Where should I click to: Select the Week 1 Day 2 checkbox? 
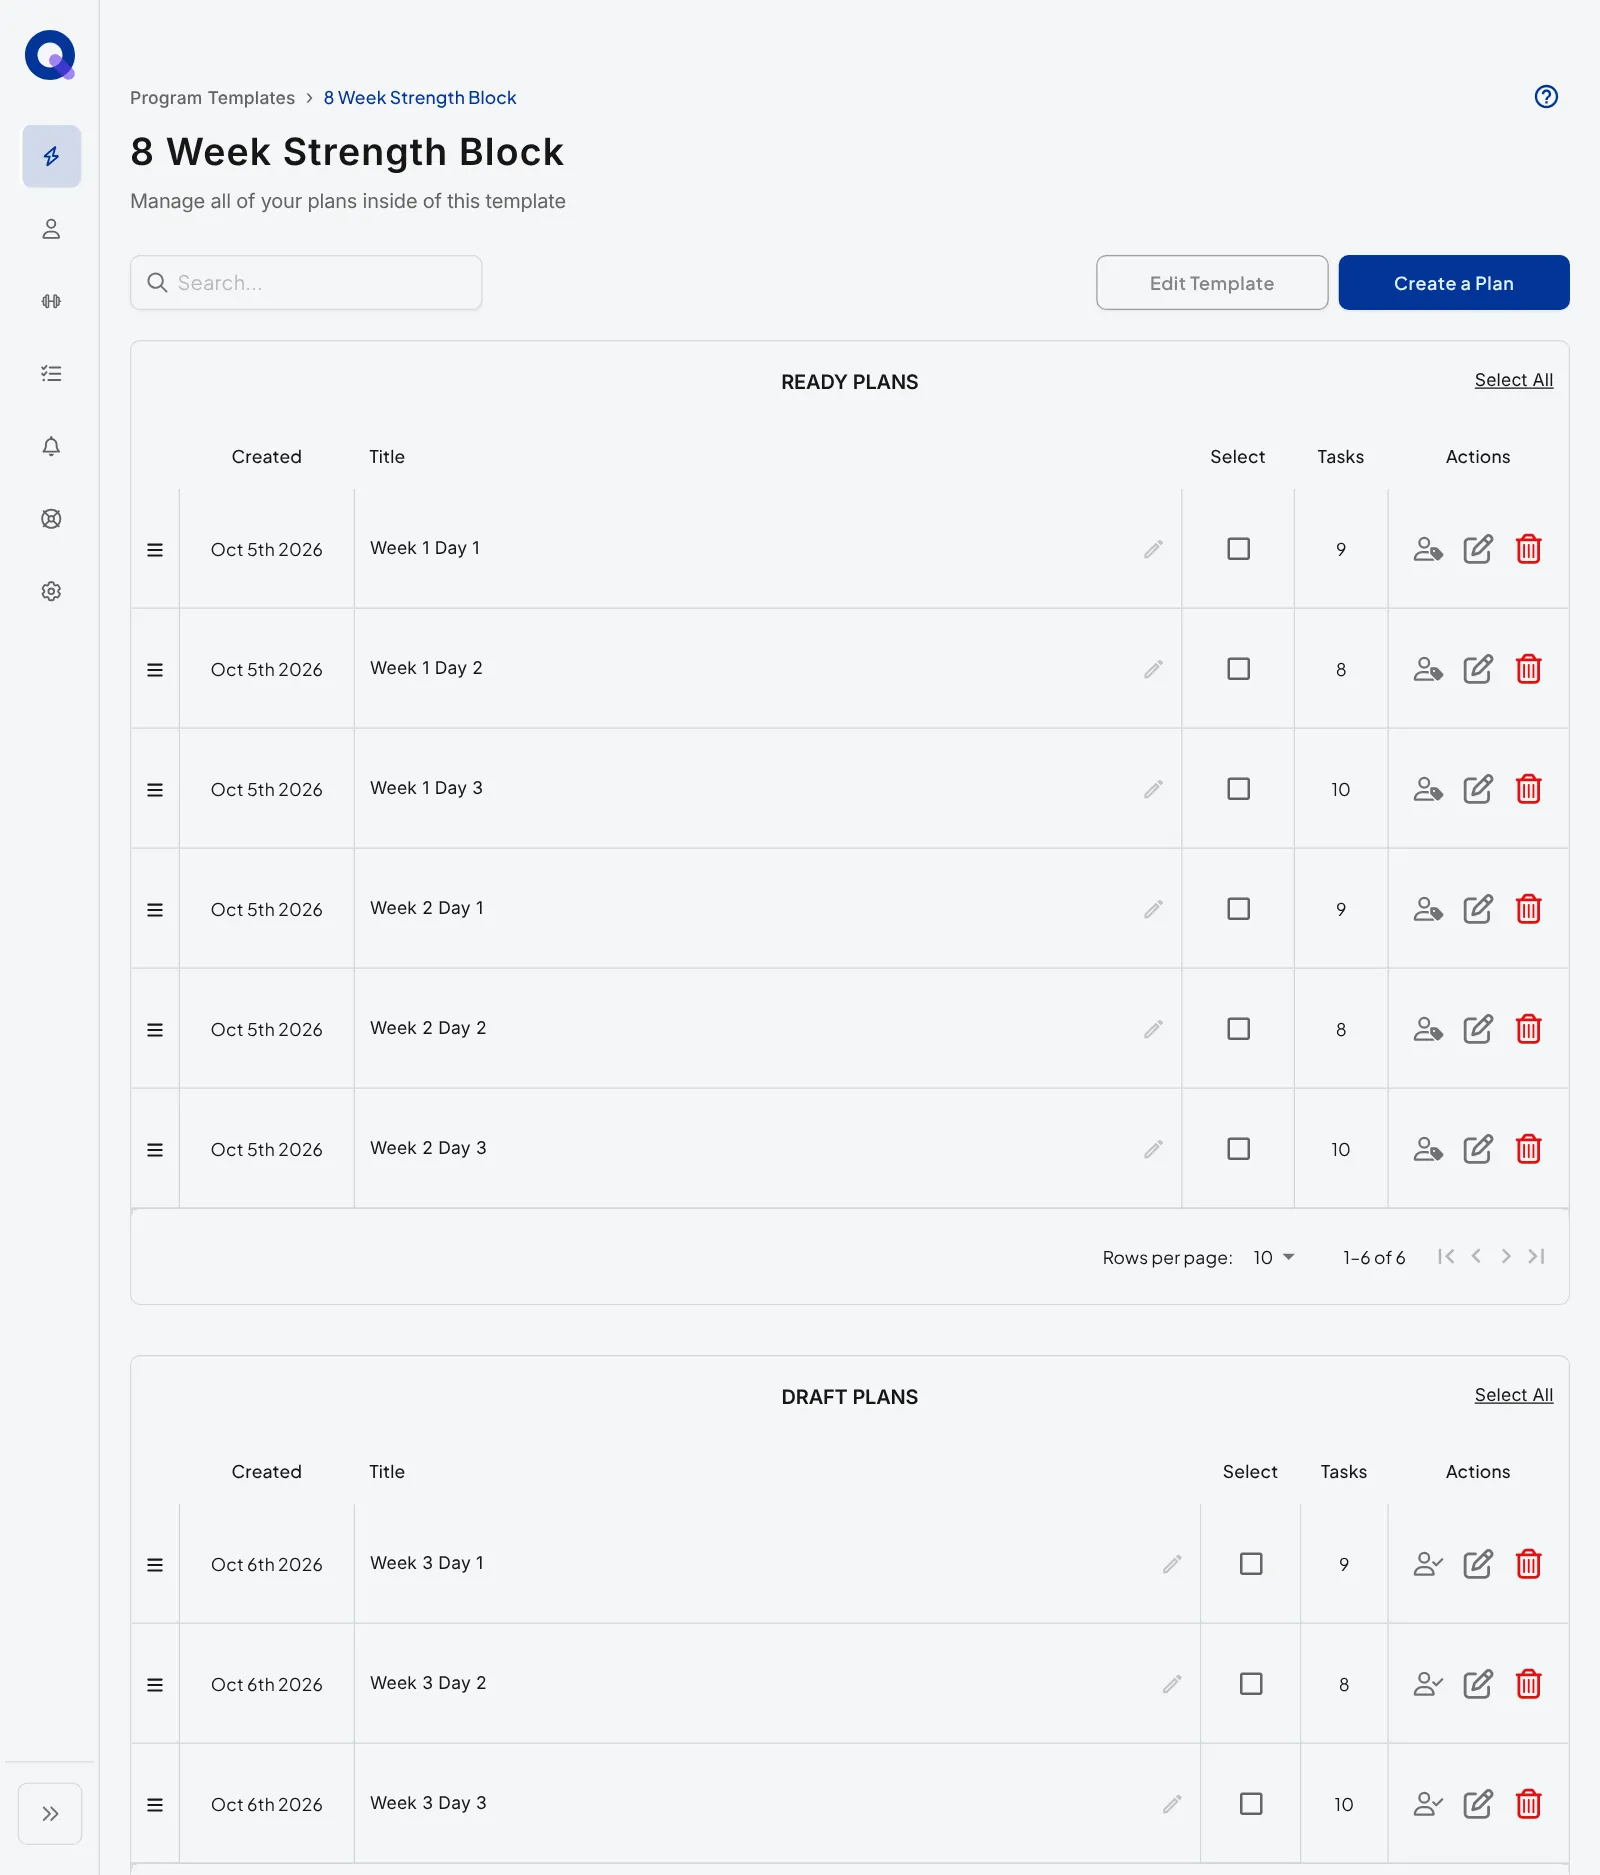click(1238, 669)
